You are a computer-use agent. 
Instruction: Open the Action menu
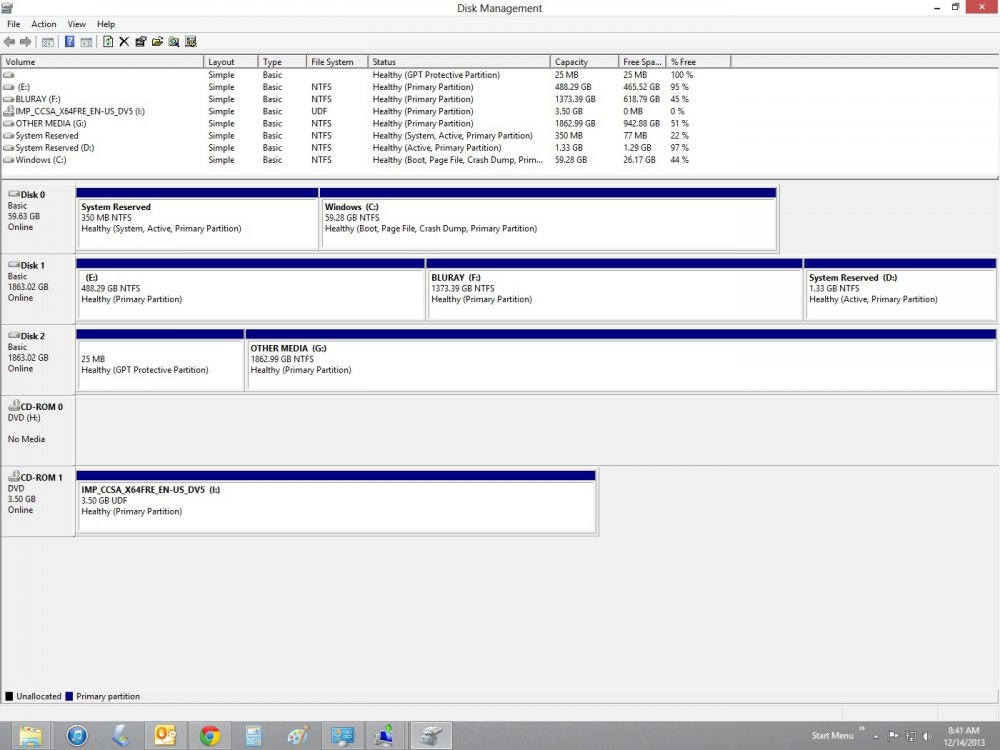(x=42, y=24)
